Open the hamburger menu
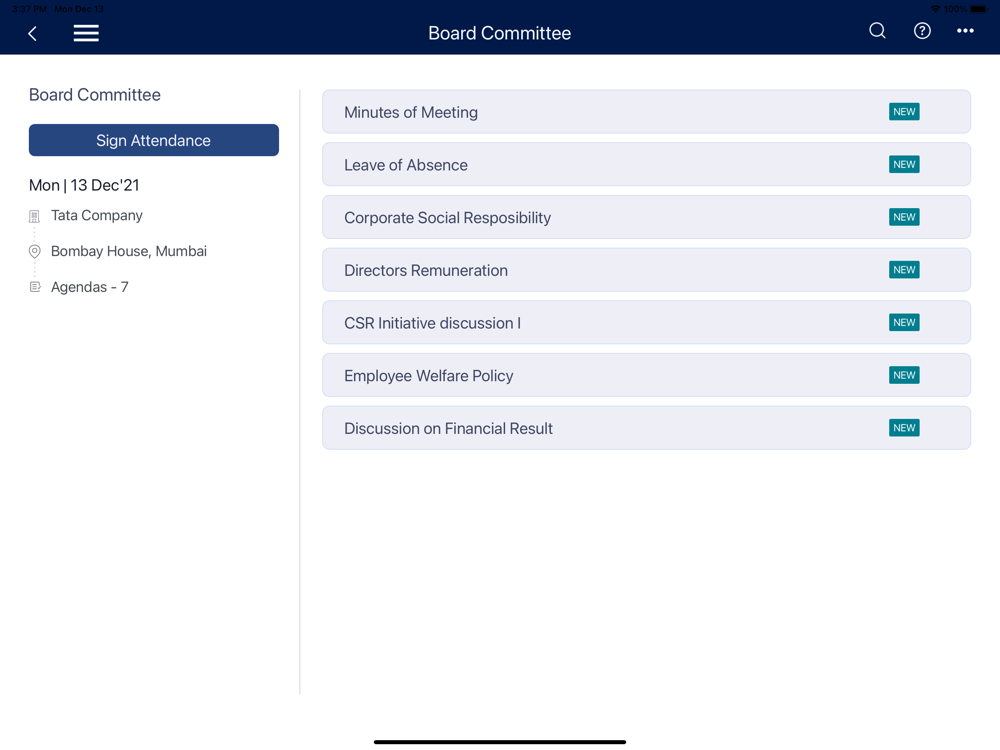The height and width of the screenshot is (750, 1000). click(x=86, y=33)
